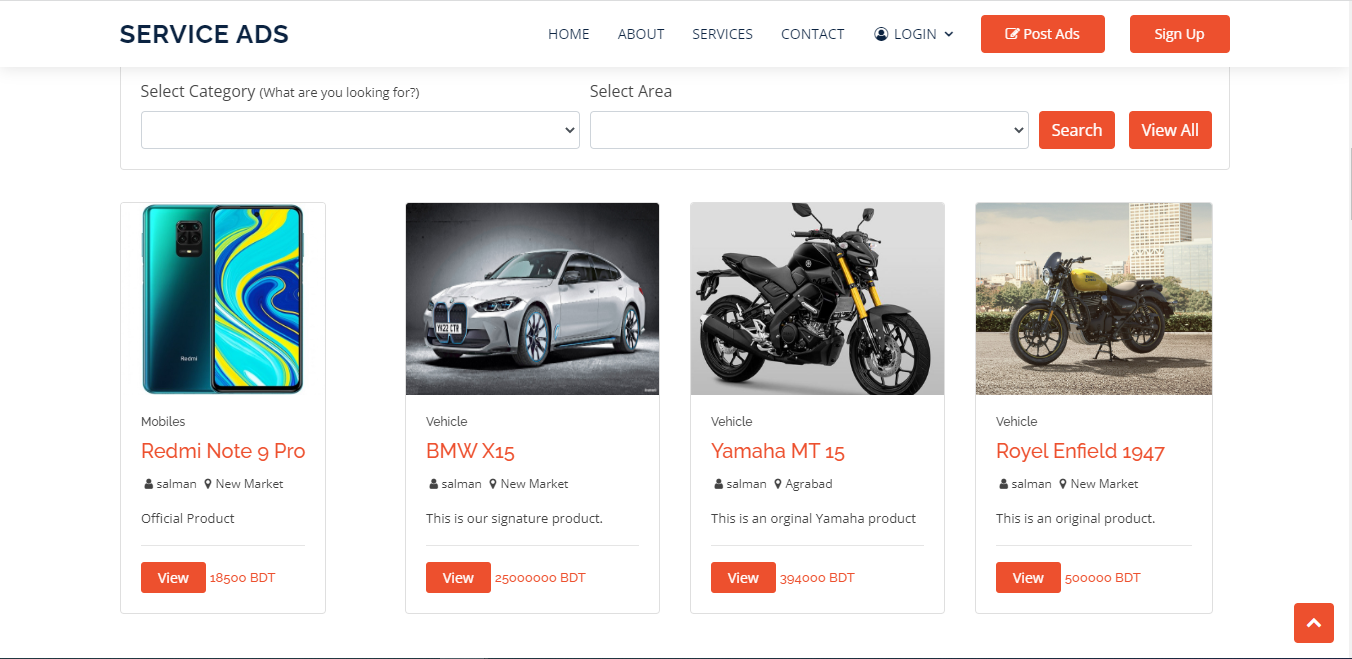
Task: Expand the LOGIN dropdown menu
Action: [x=914, y=34]
